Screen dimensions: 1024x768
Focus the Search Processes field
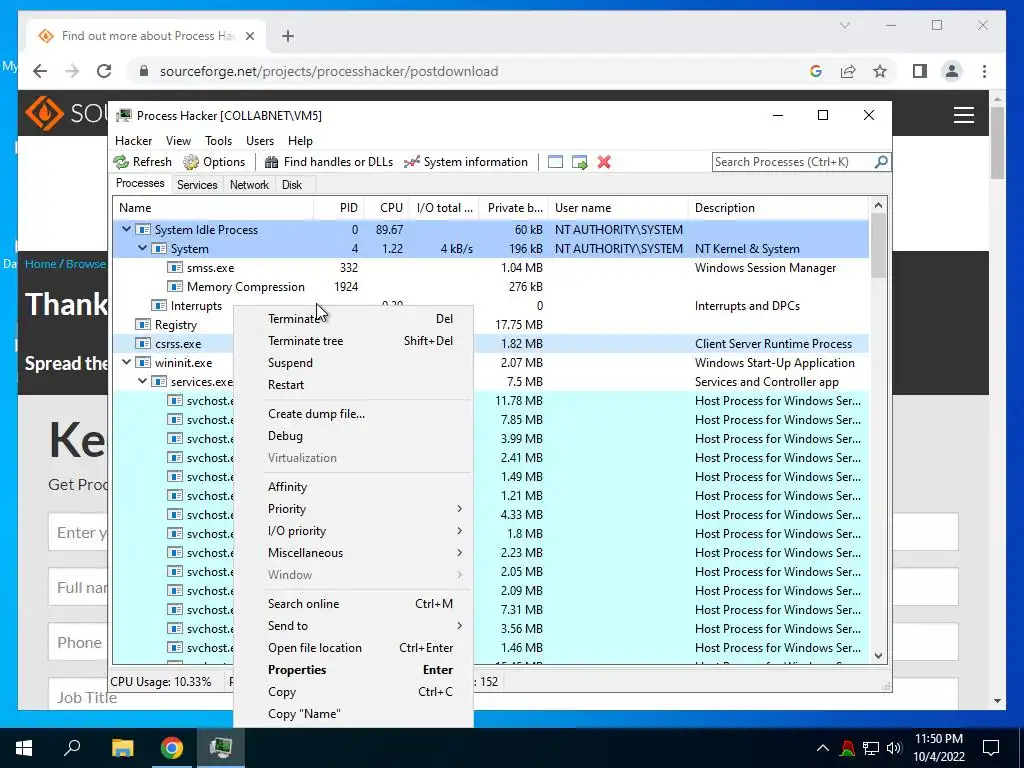(x=793, y=162)
